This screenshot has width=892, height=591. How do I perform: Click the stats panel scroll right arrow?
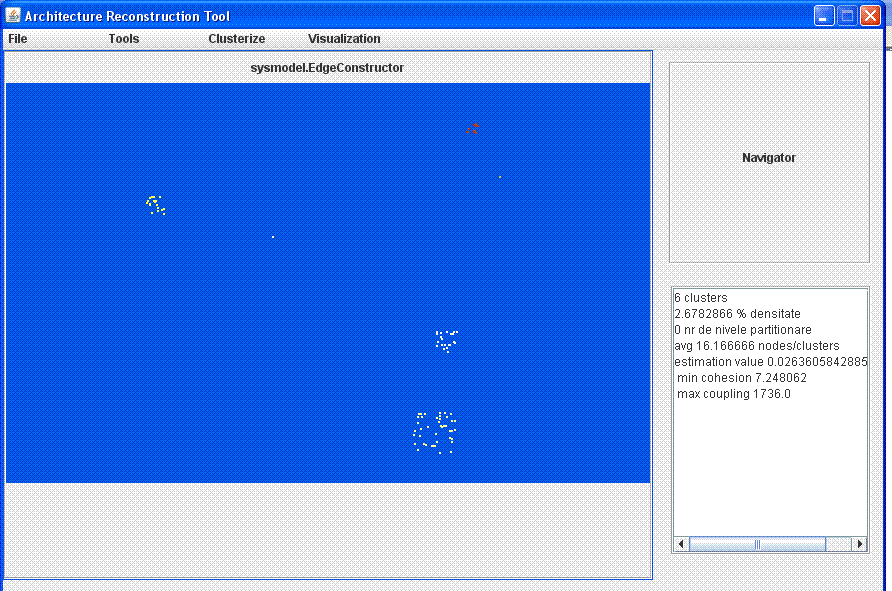tap(859, 545)
